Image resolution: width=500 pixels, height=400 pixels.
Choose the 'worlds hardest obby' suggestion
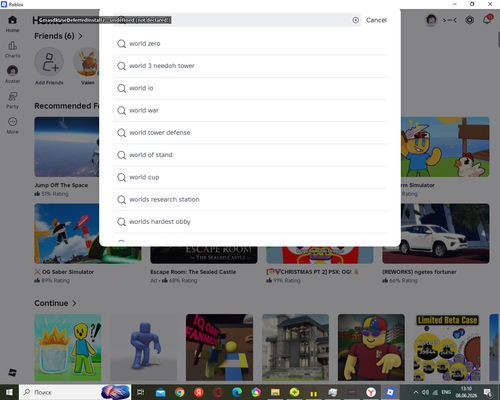click(x=250, y=222)
